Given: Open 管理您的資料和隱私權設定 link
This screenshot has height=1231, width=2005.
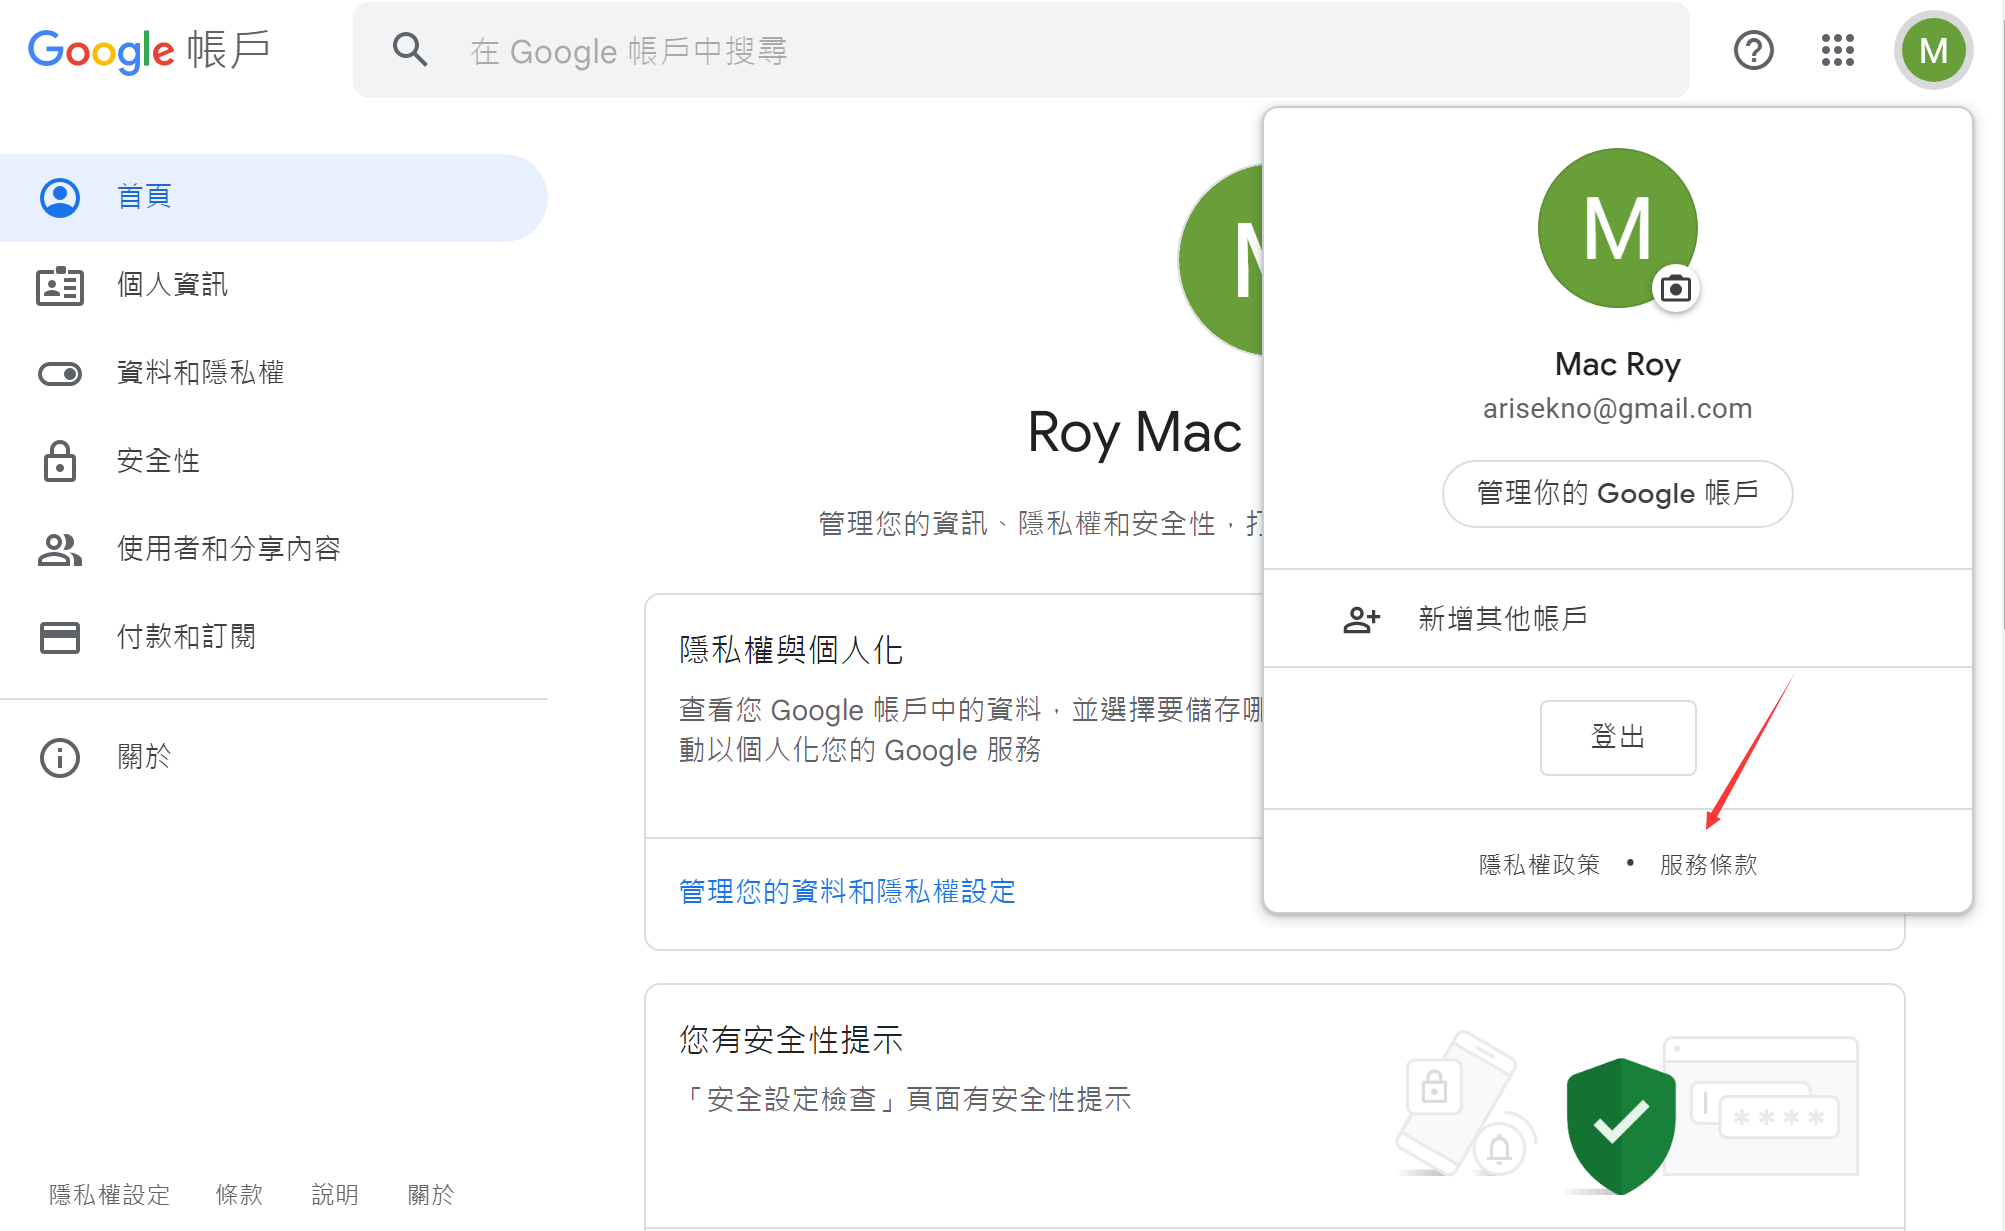Looking at the screenshot, I should 847,891.
